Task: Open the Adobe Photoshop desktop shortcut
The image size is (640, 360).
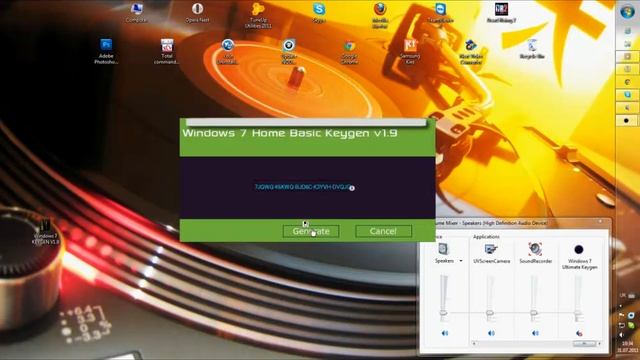Action: point(106,51)
